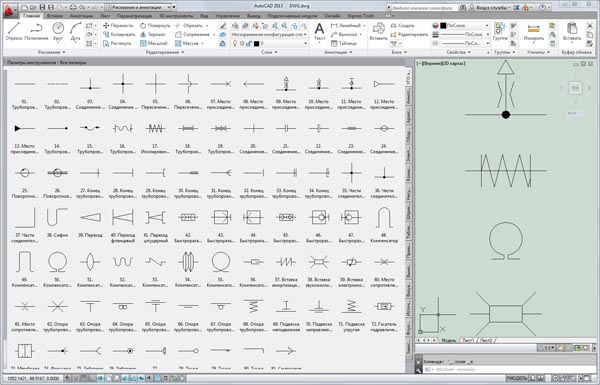Open the layer configuration dropdown
600x385 pixels.
click(269, 34)
